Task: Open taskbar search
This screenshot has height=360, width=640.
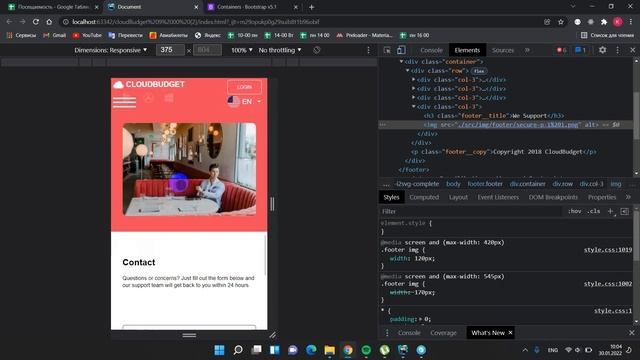Action: [238, 350]
